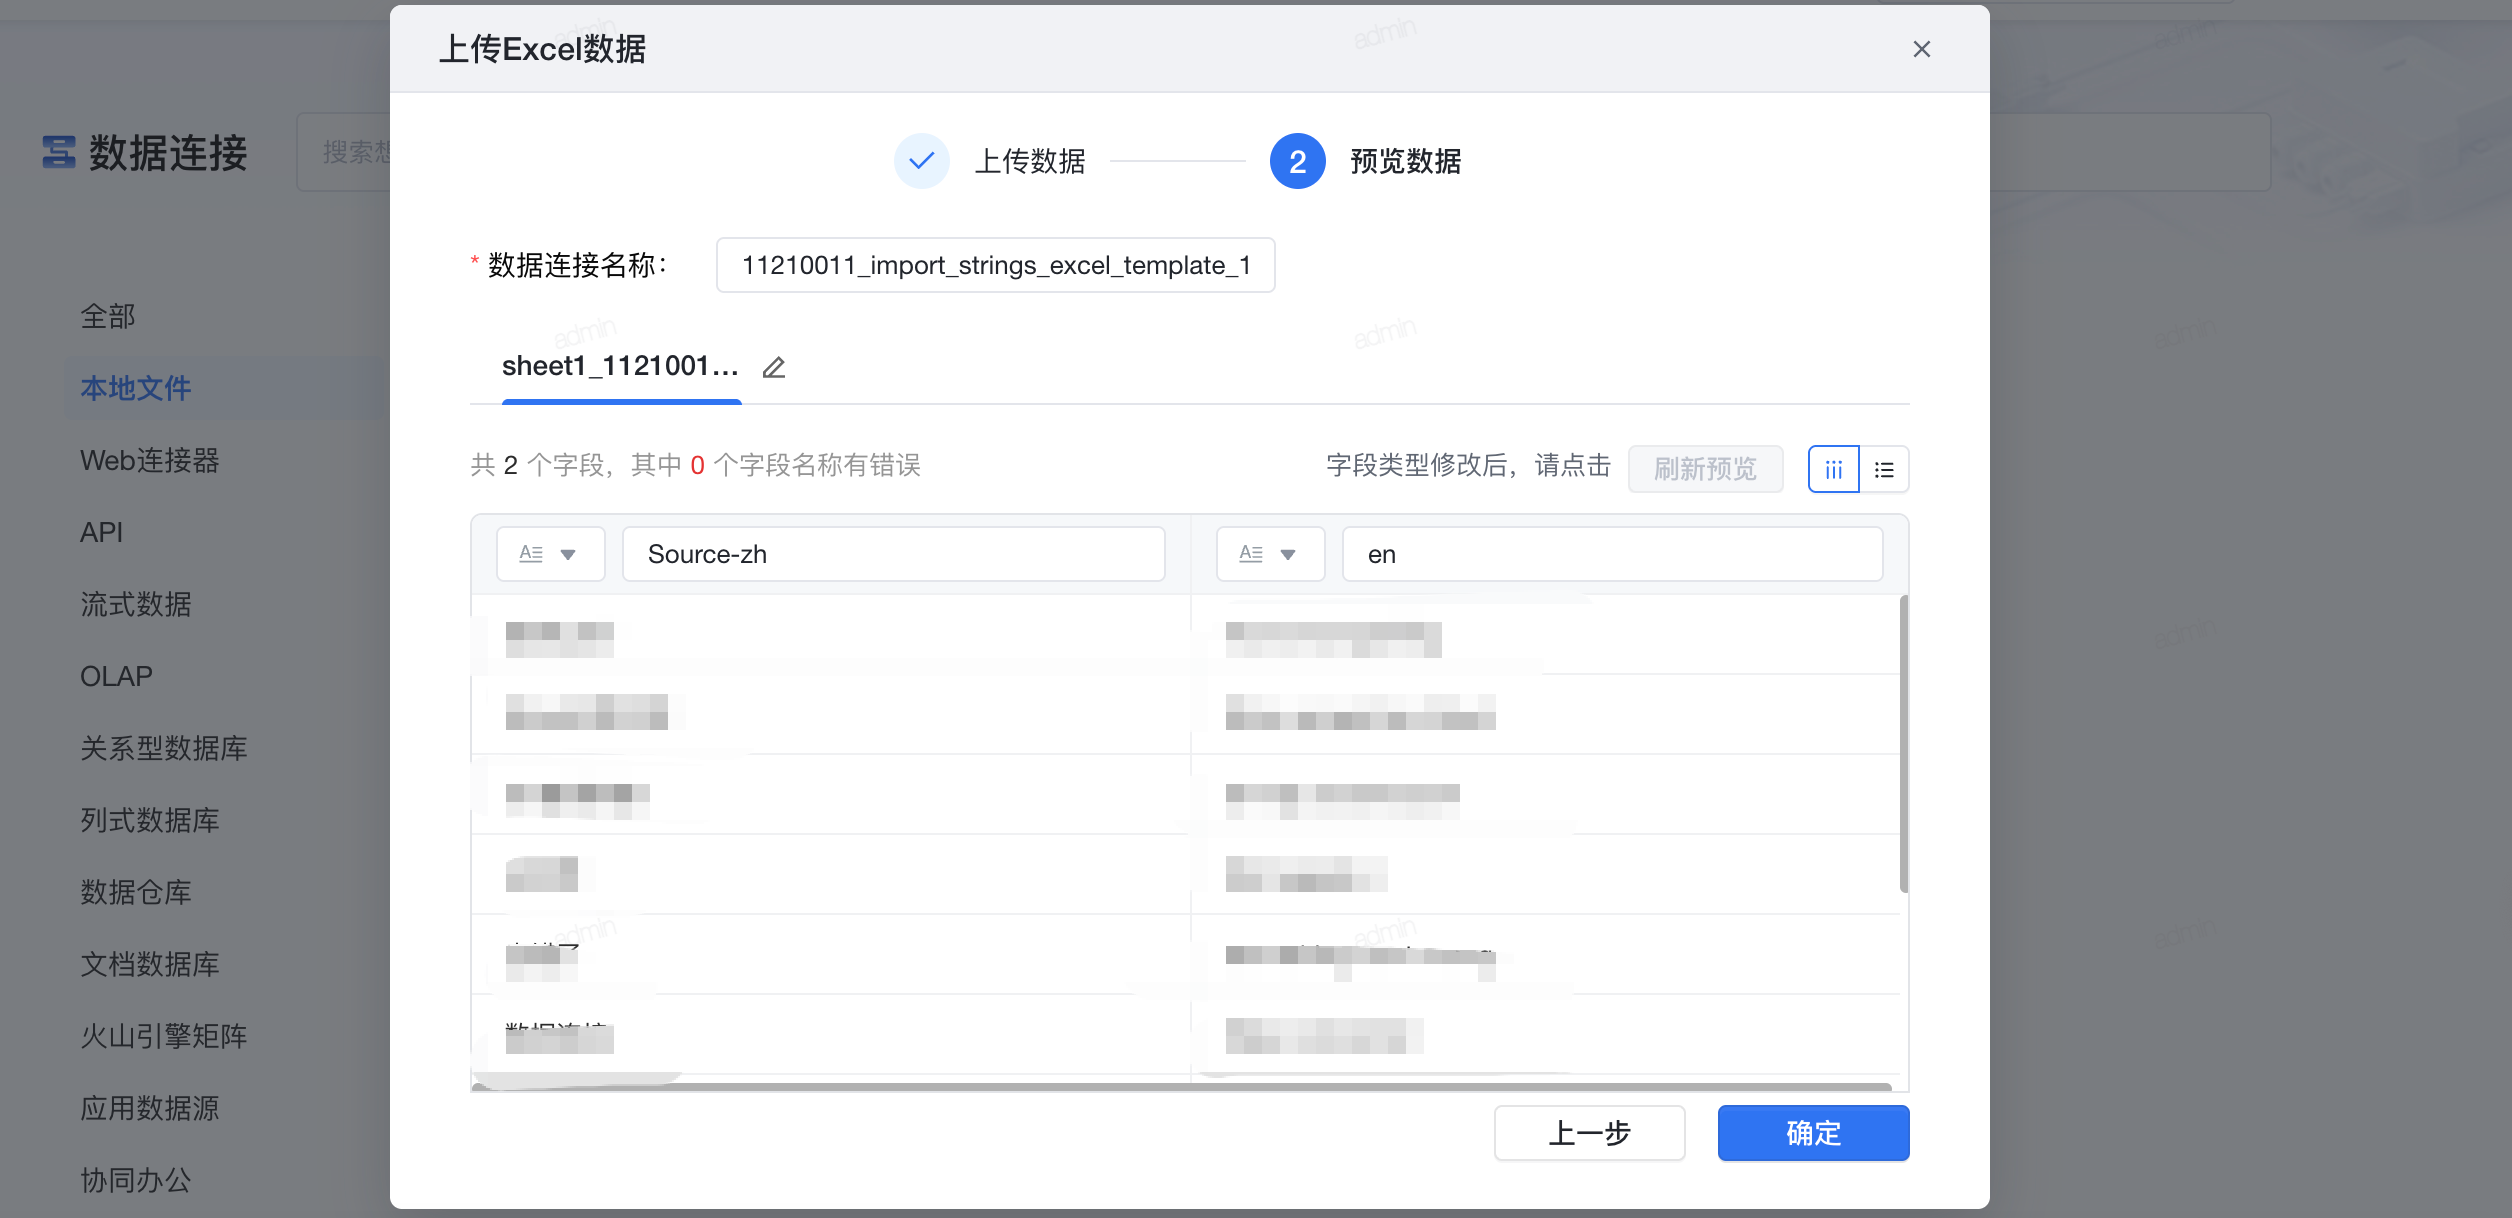2512x1218 pixels.
Task: Click the data connection logo icon
Action: pos(59,152)
